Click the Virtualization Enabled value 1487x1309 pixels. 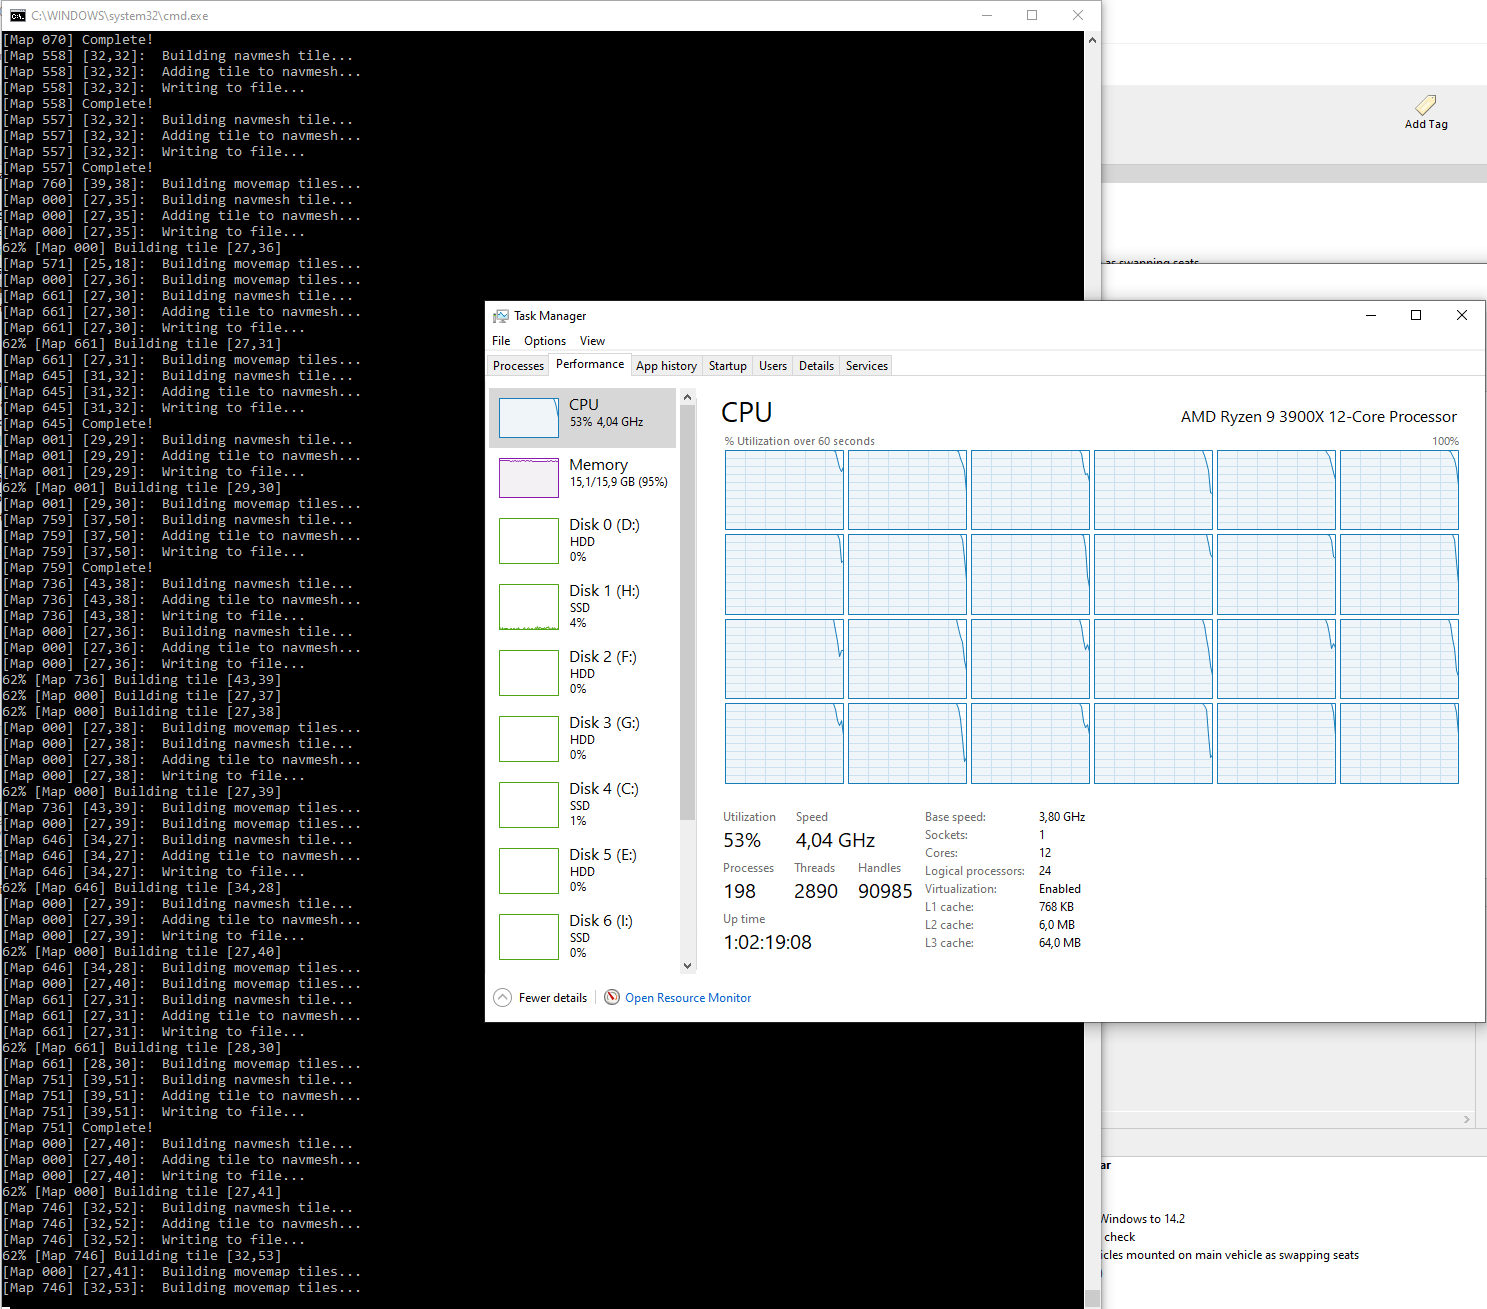pos(1060,889)
